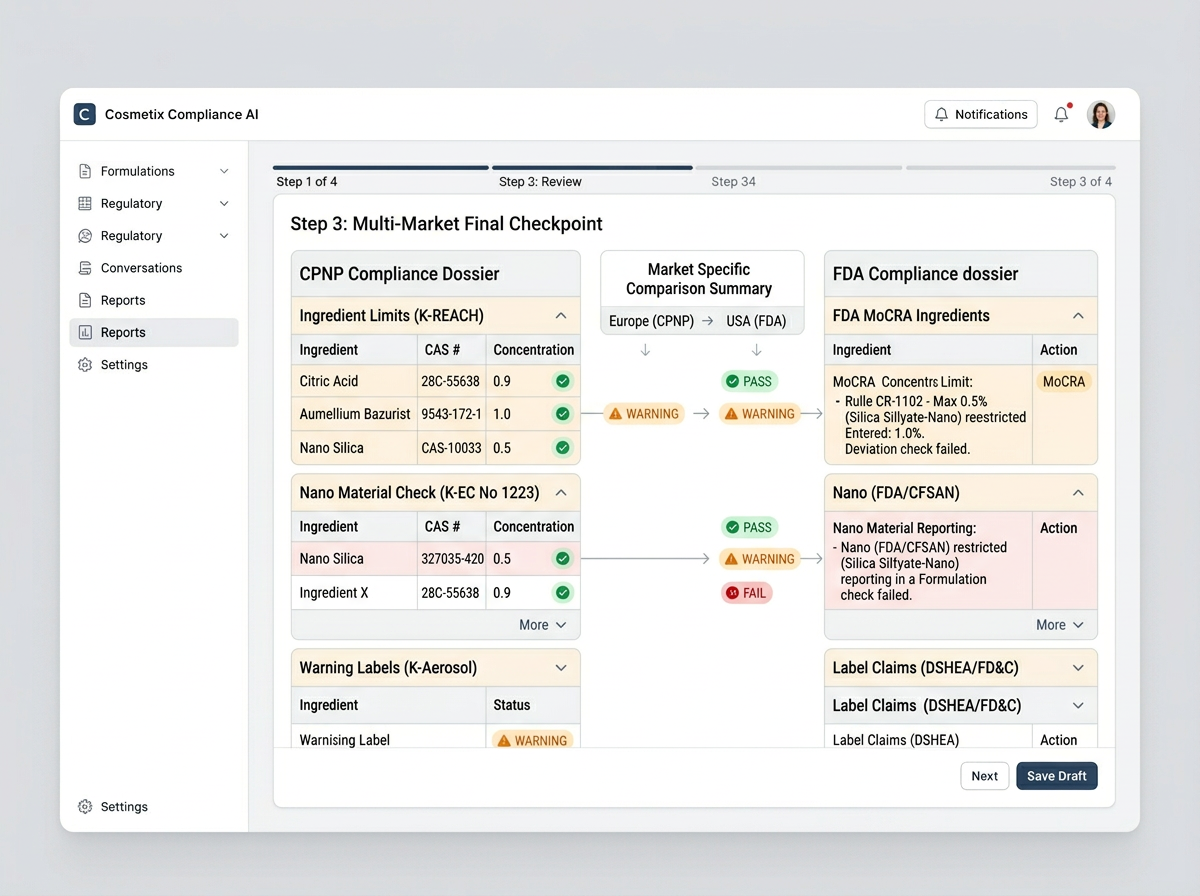Open the Formulations section in the sidebar

tap(137, 171)
